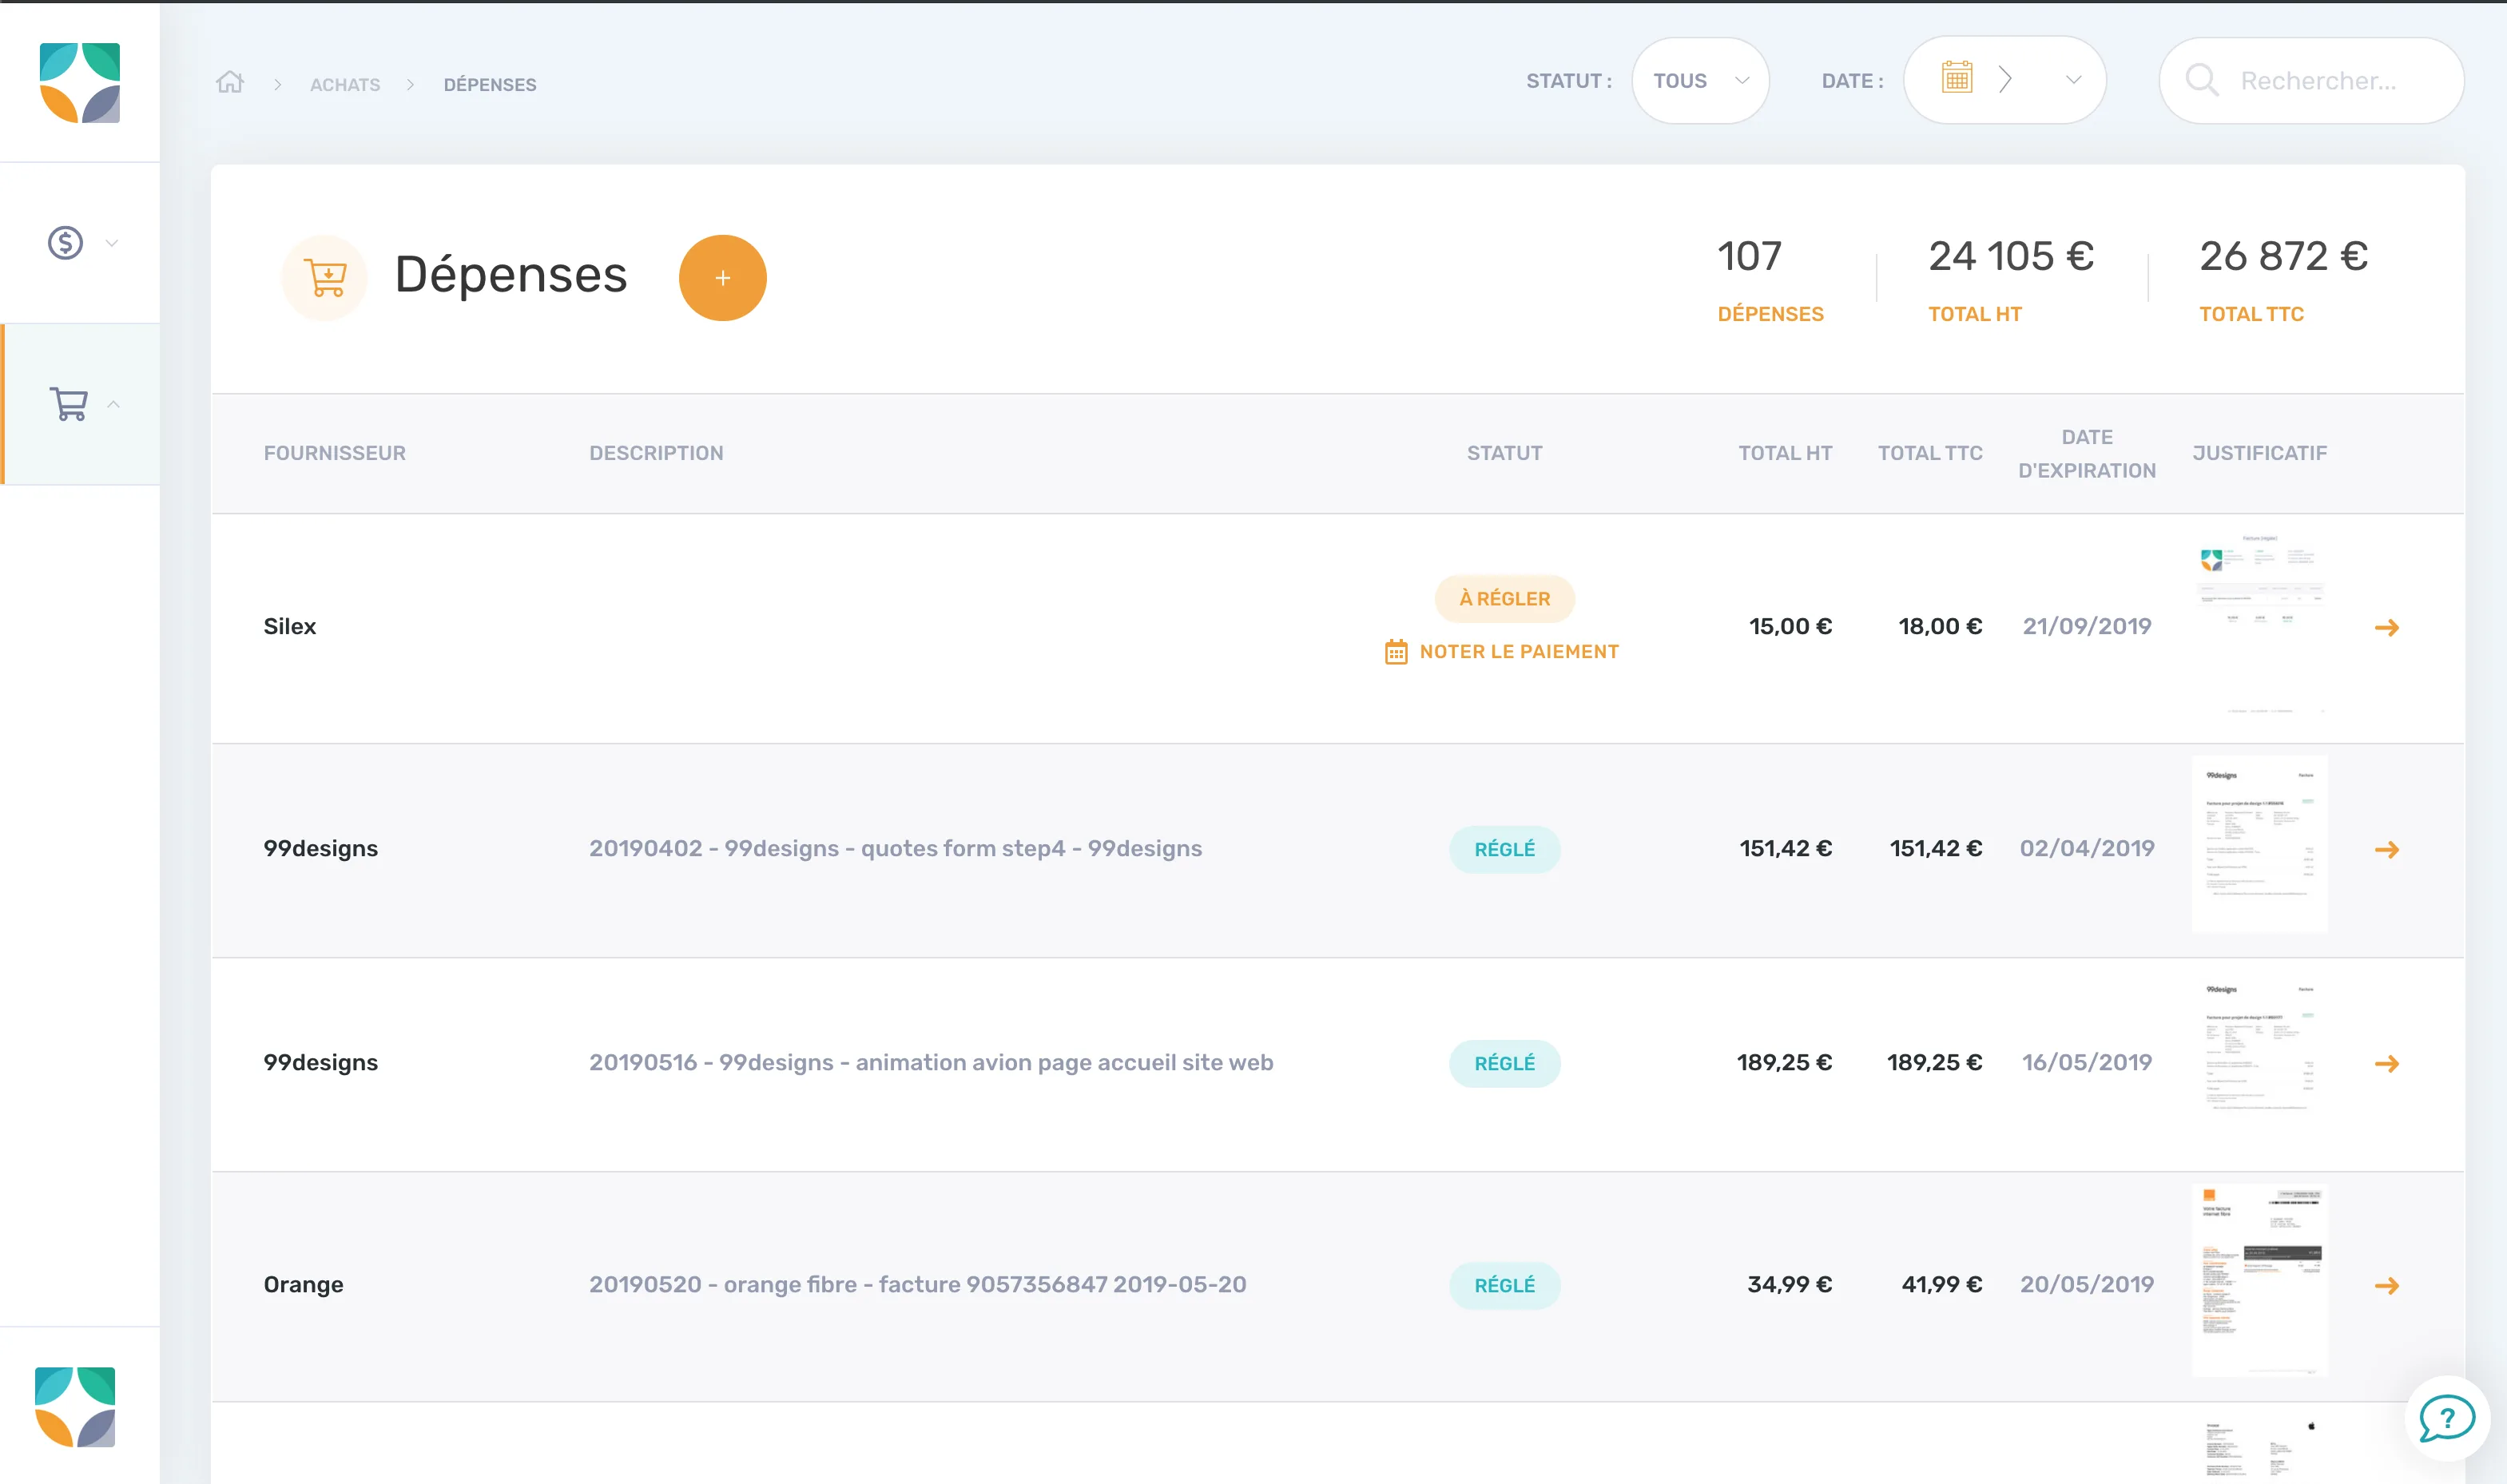View 99designs 16/05/2019 invoice thumbnail
The image size is (2507, 1484).
(2259, 1060)
